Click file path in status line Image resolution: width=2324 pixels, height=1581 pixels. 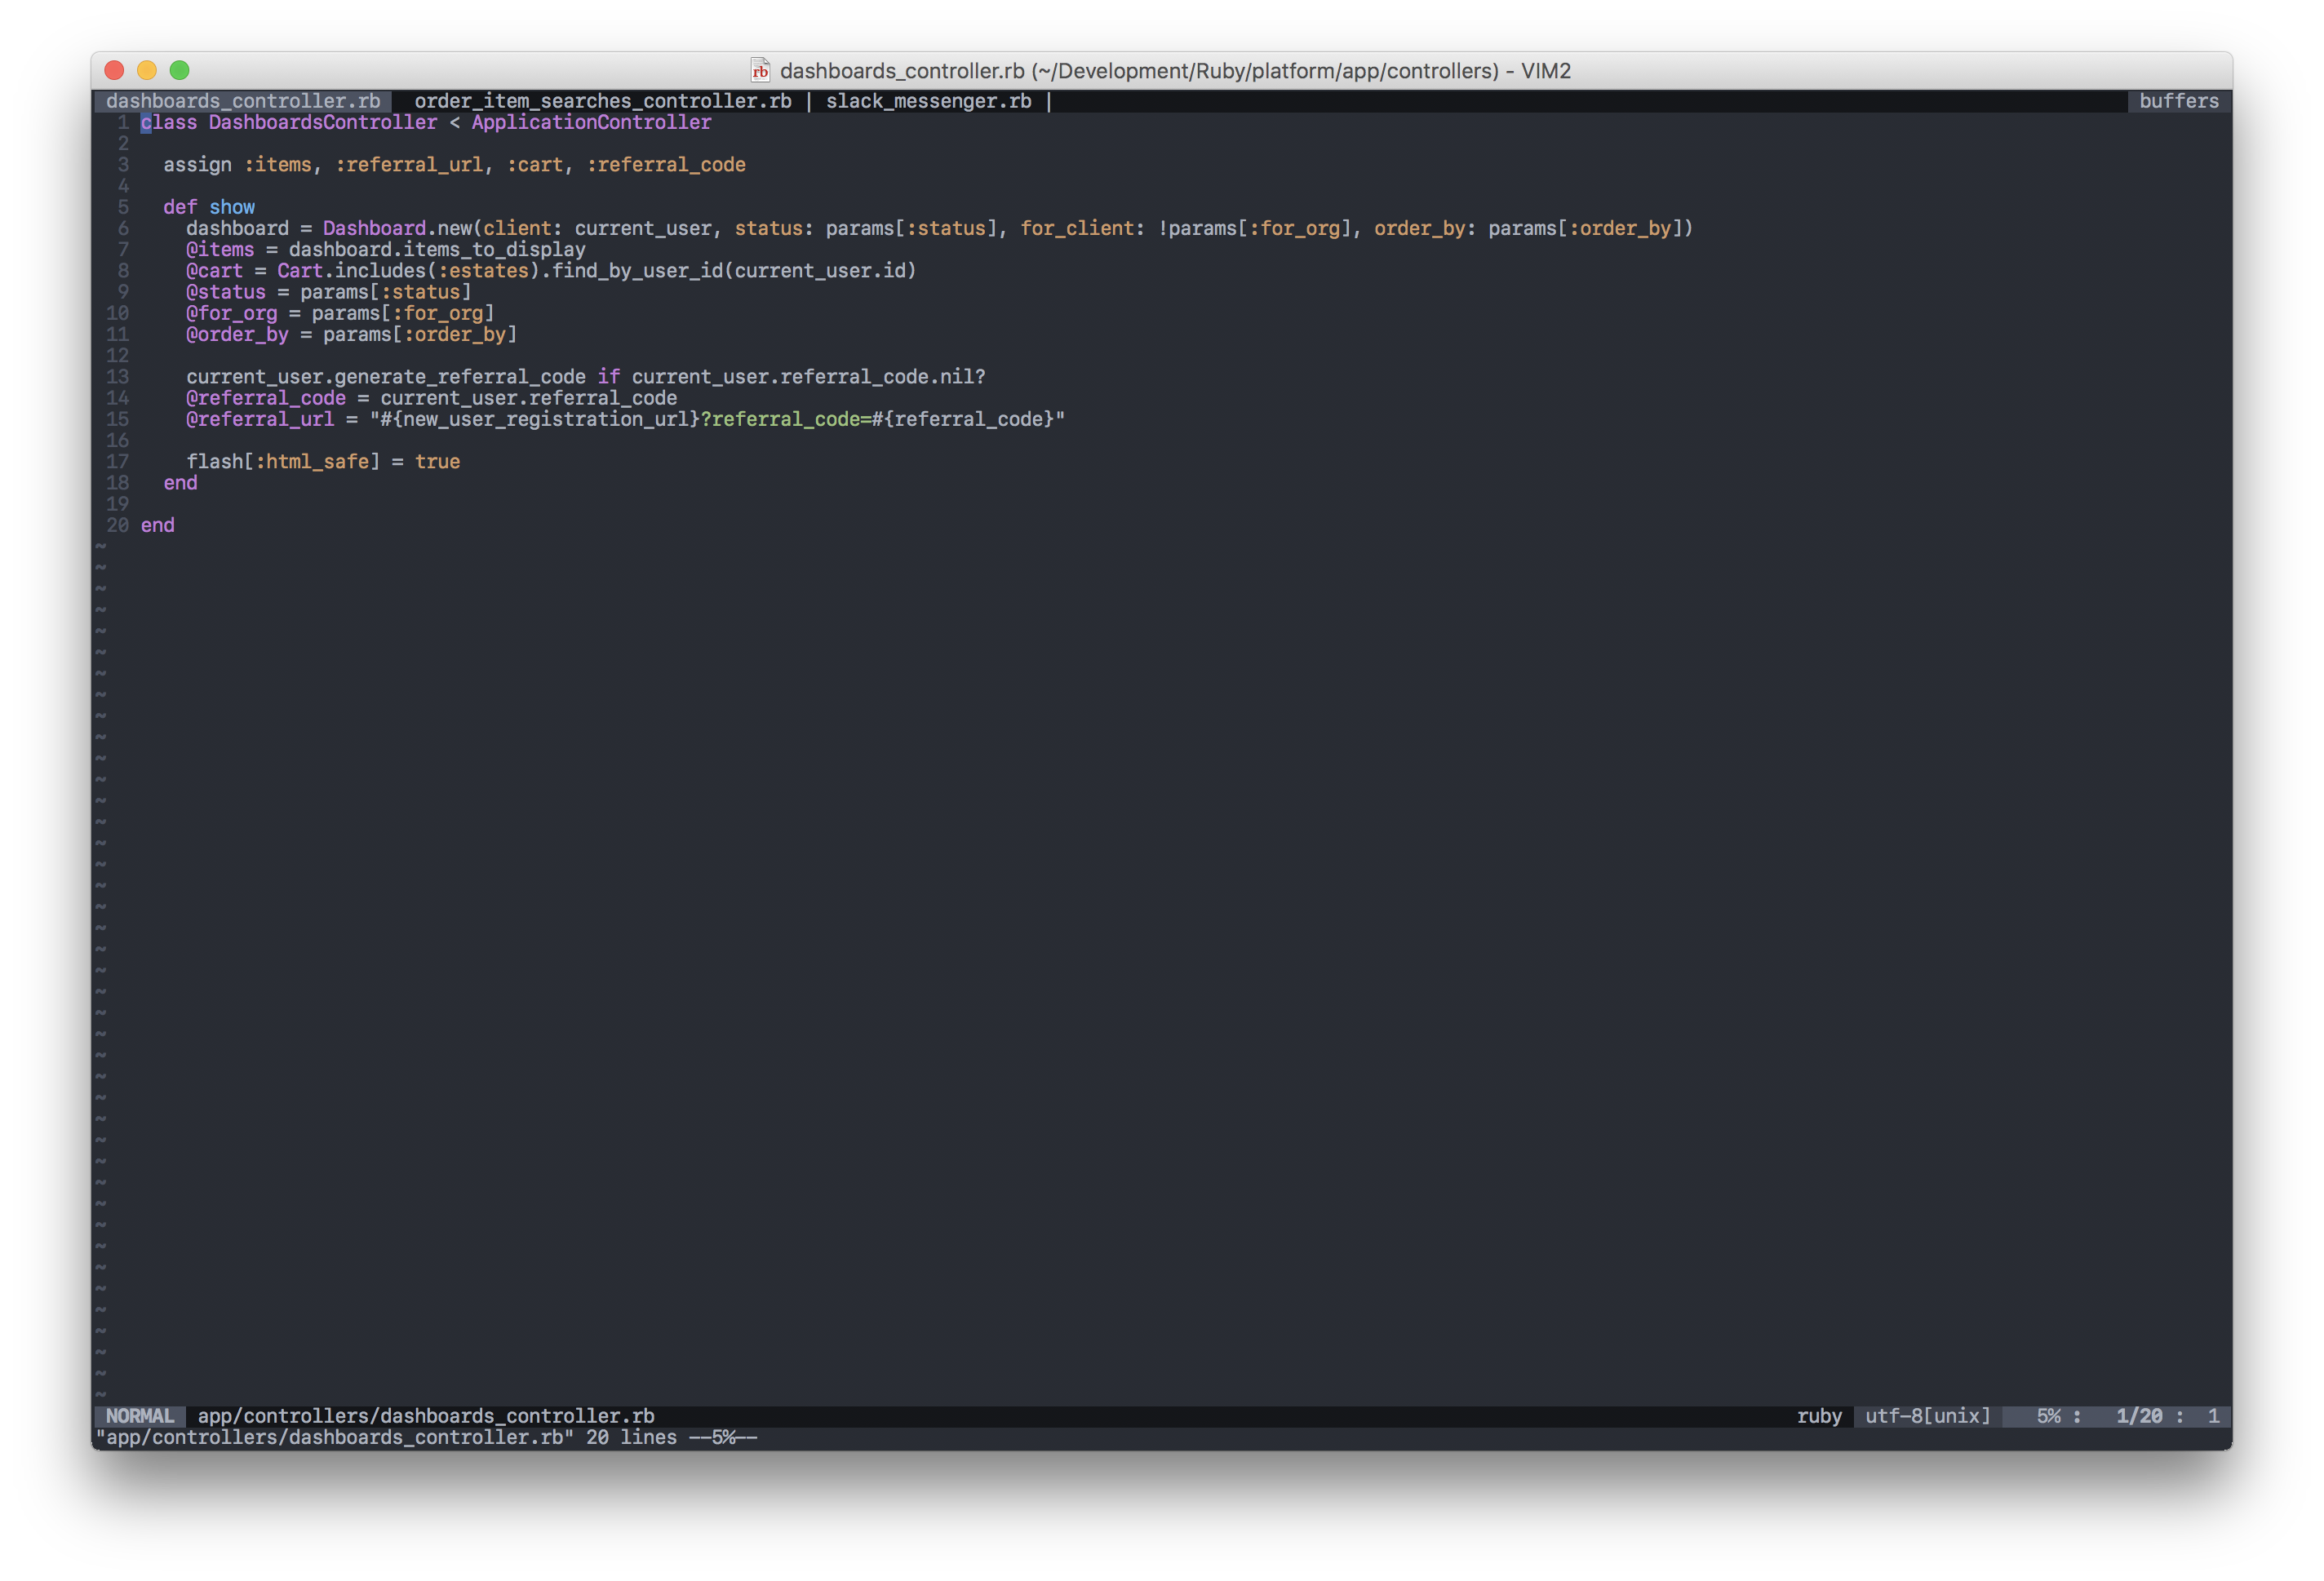426,1416
